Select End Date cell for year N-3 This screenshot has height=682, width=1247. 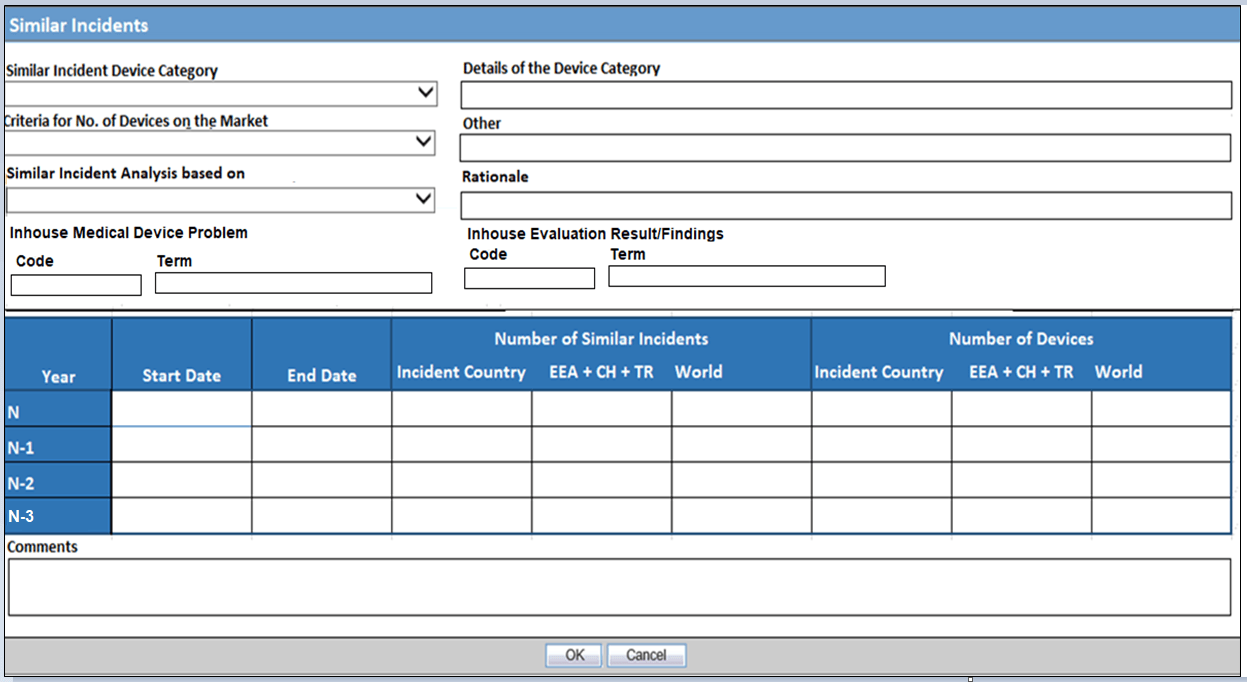321,516
